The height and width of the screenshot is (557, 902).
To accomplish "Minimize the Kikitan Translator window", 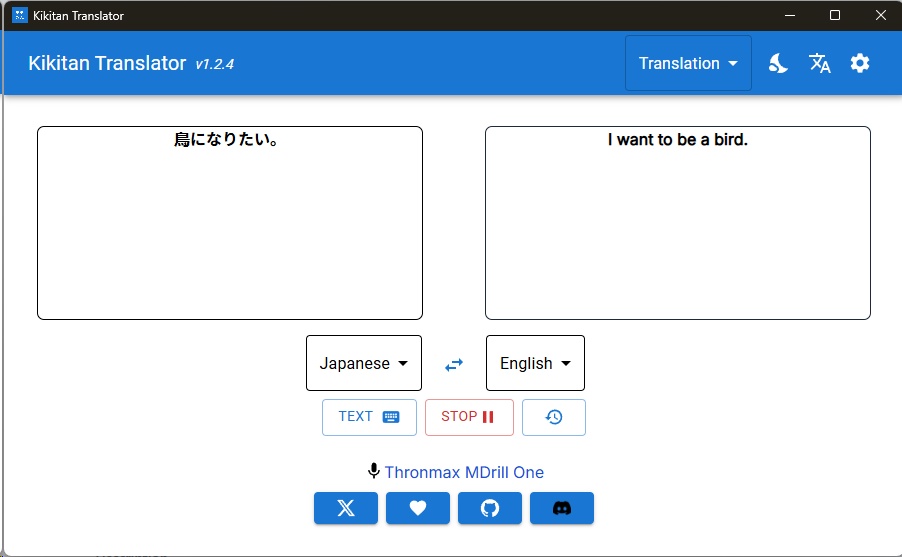I will (790, 16).
